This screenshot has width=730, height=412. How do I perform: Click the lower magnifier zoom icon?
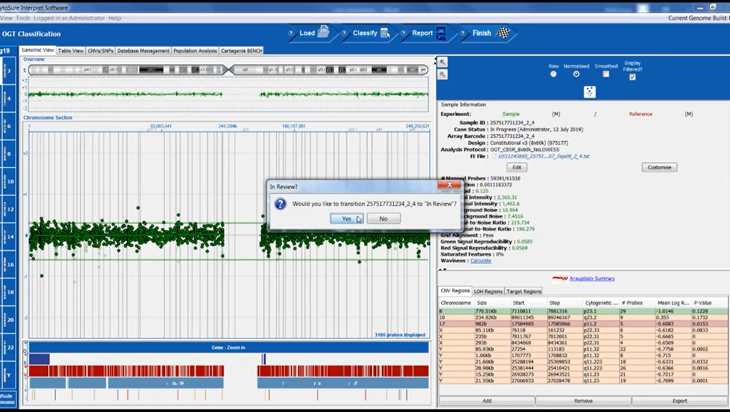[442, 74]
